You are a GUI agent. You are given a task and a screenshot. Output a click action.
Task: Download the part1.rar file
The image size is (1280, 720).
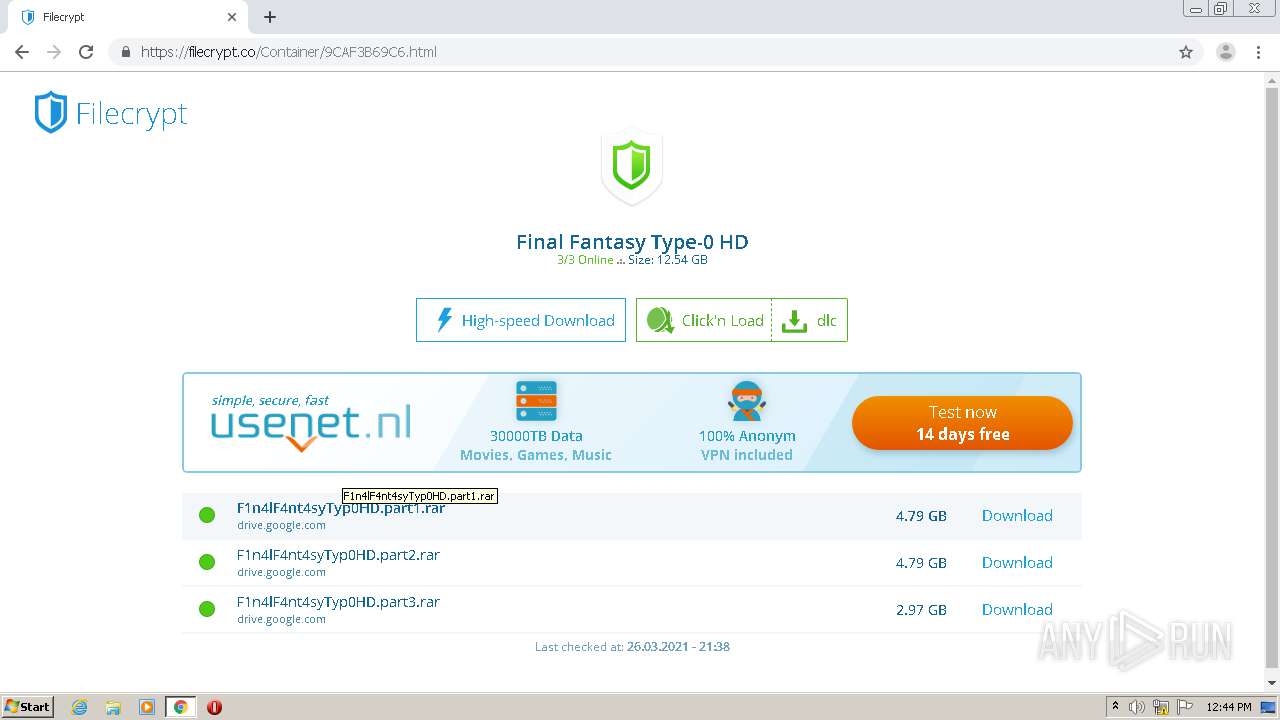click(x=1017, y=516)
